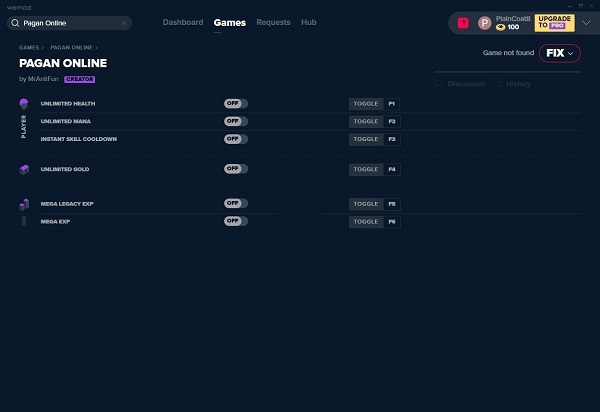Change the F4 hotkey binding
Viewport: 600px width, 412px height.
[392, 169]
